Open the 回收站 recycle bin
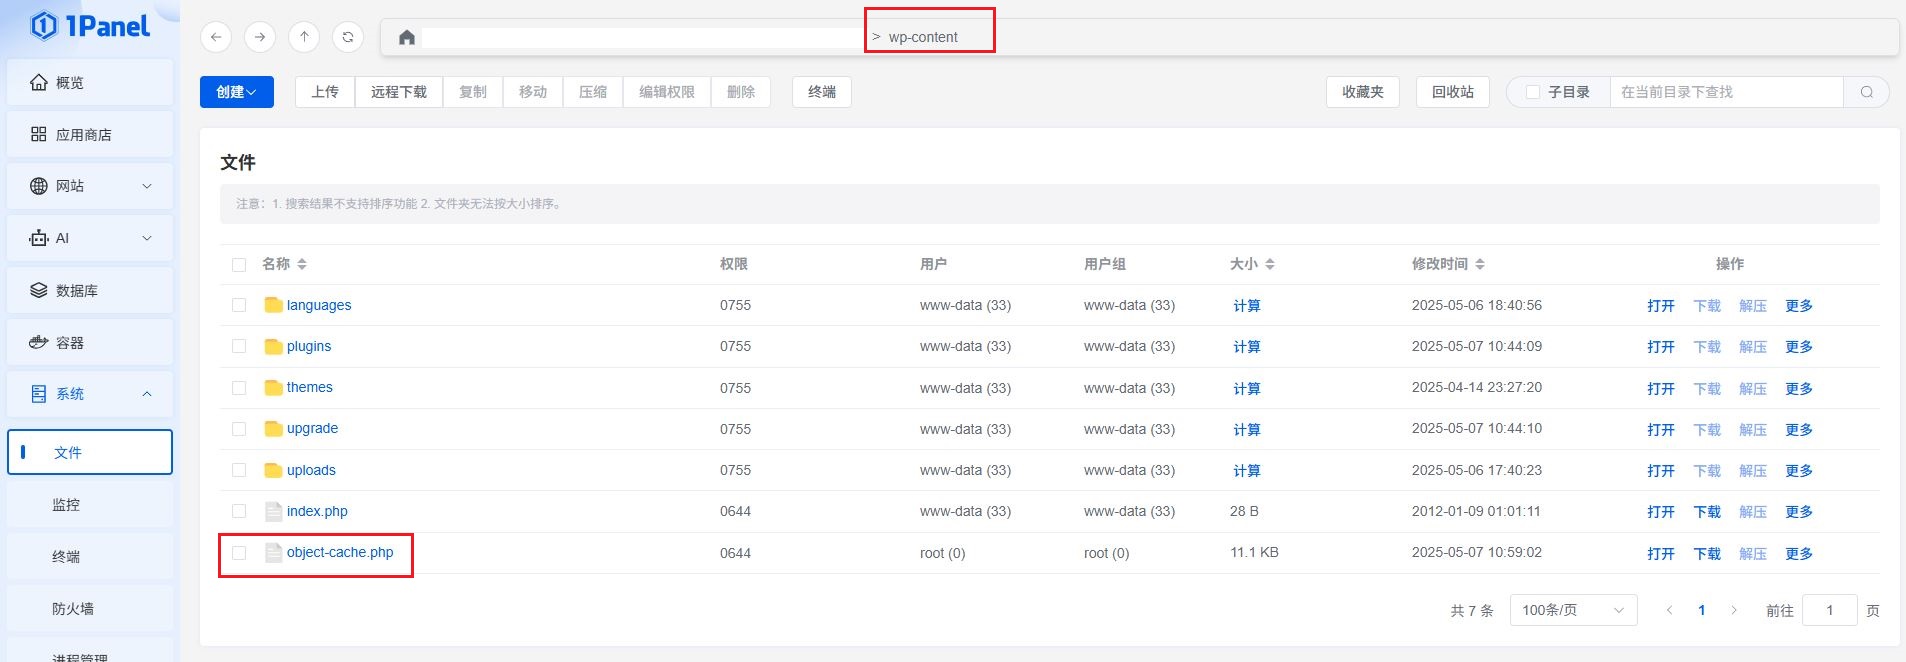The width and height of the screenshot is (1906, 662). click(x=1453, y=92)
